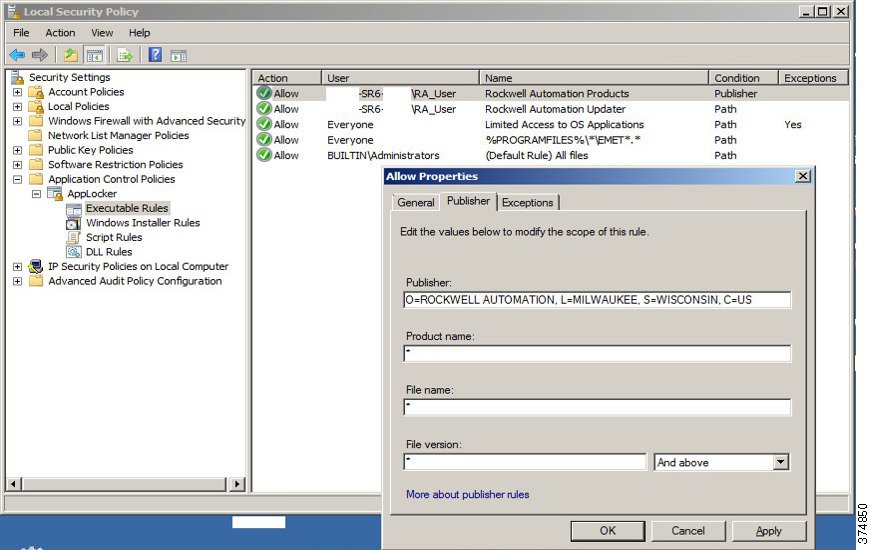
Task: Click the File version field
Action: click(525, 462)
